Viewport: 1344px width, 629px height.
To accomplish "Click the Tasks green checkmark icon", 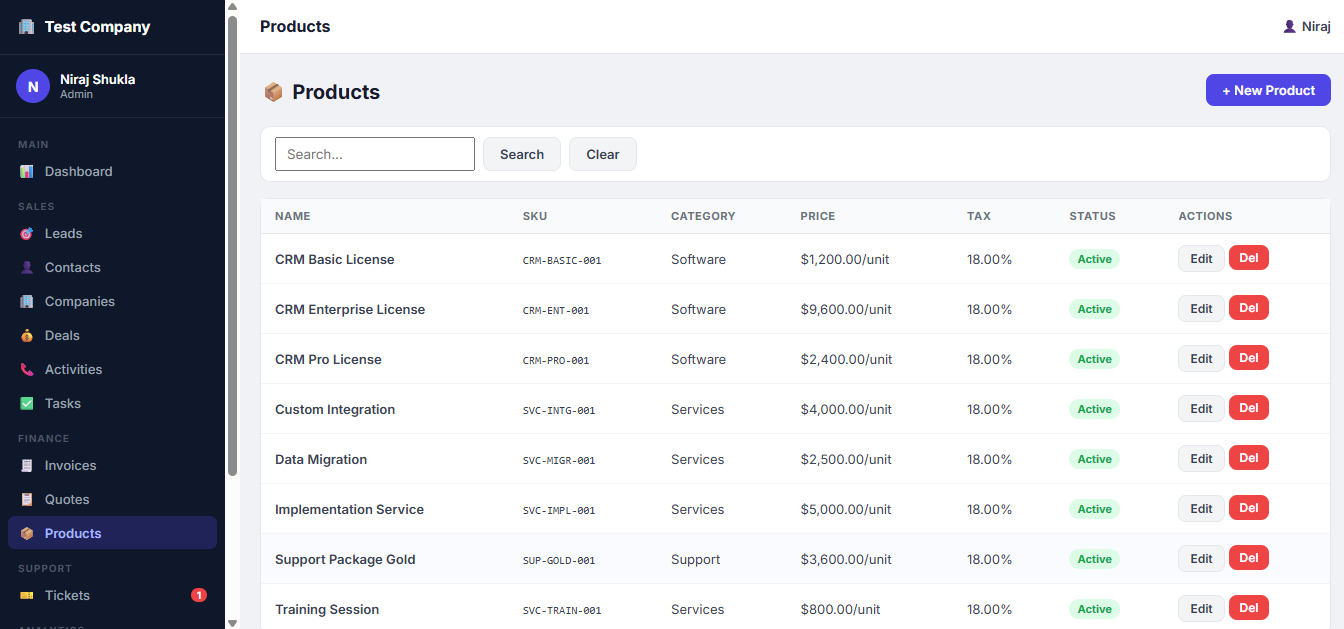I will click(27, 404).
